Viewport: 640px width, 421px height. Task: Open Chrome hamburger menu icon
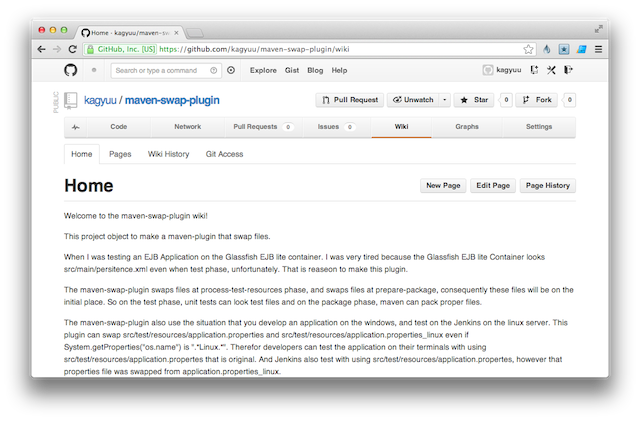598,48
